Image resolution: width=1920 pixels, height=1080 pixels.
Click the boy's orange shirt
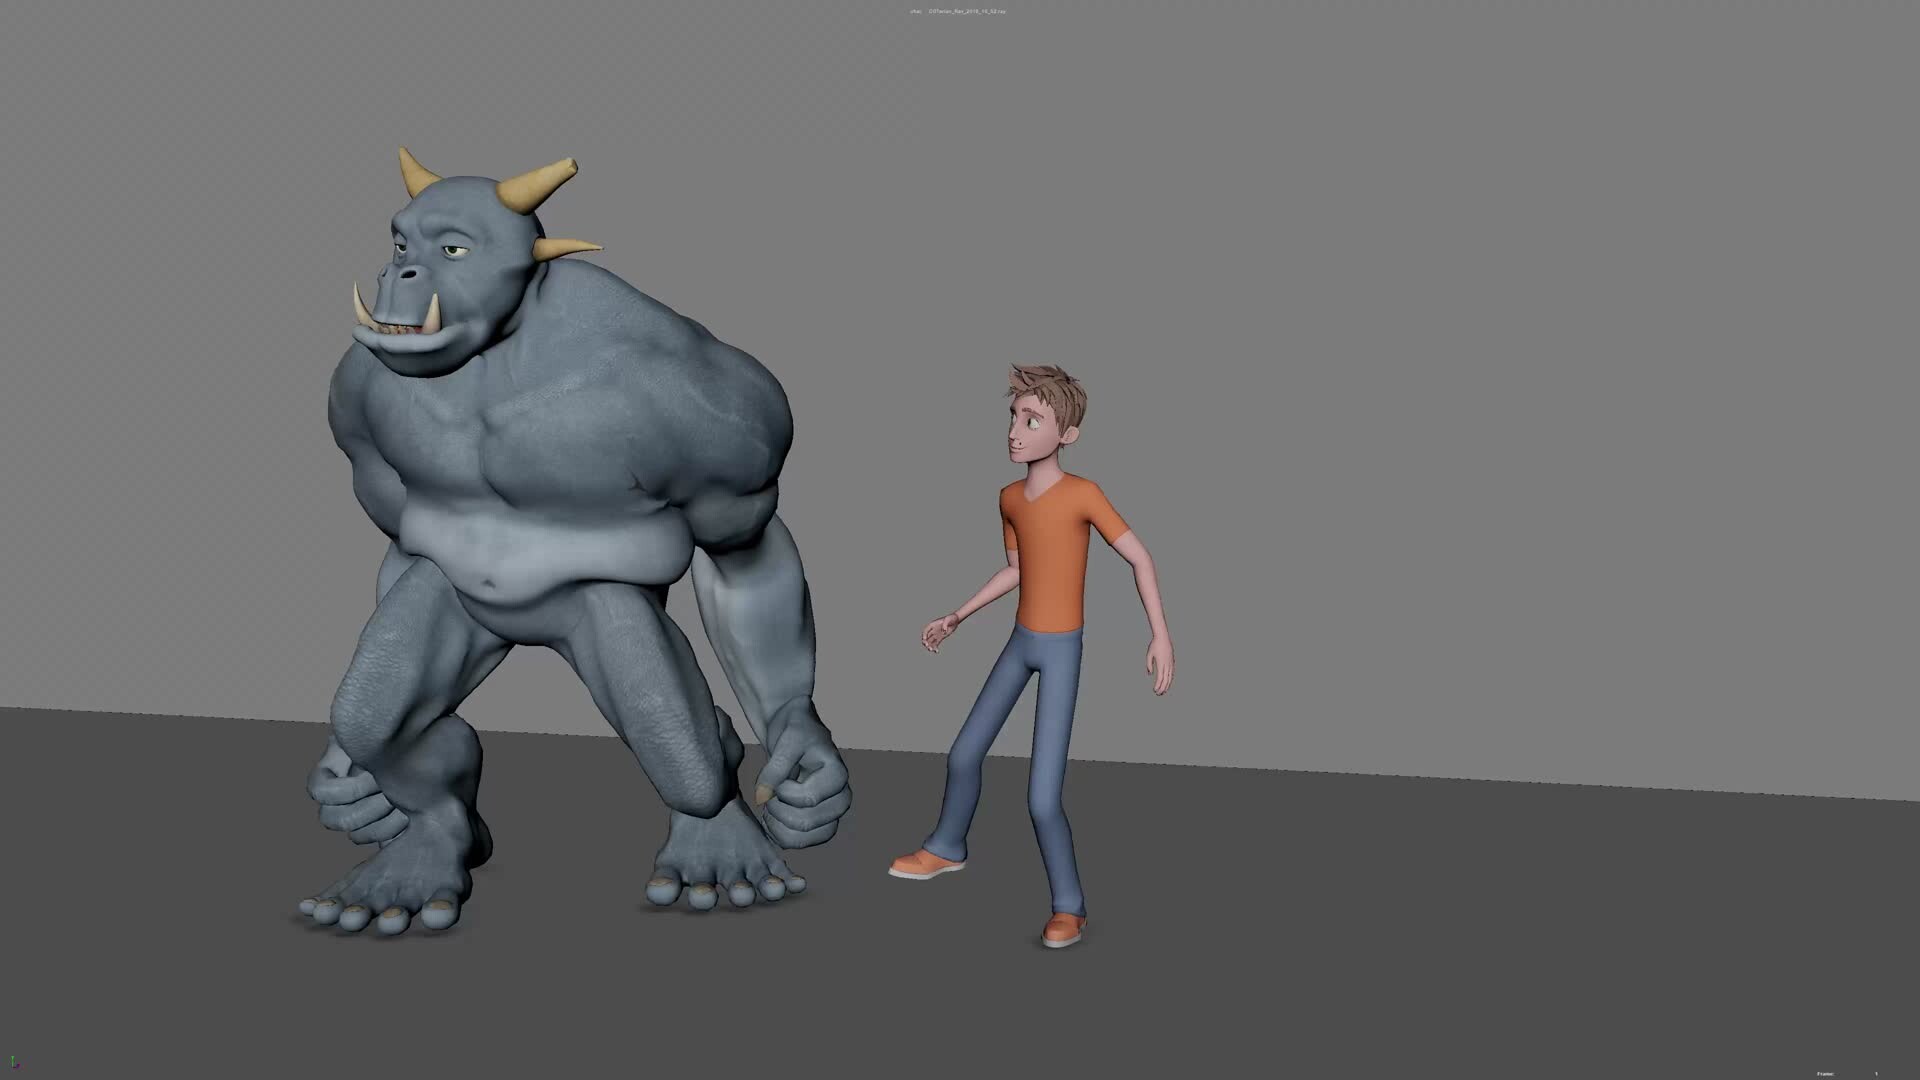coord(1050,540)
